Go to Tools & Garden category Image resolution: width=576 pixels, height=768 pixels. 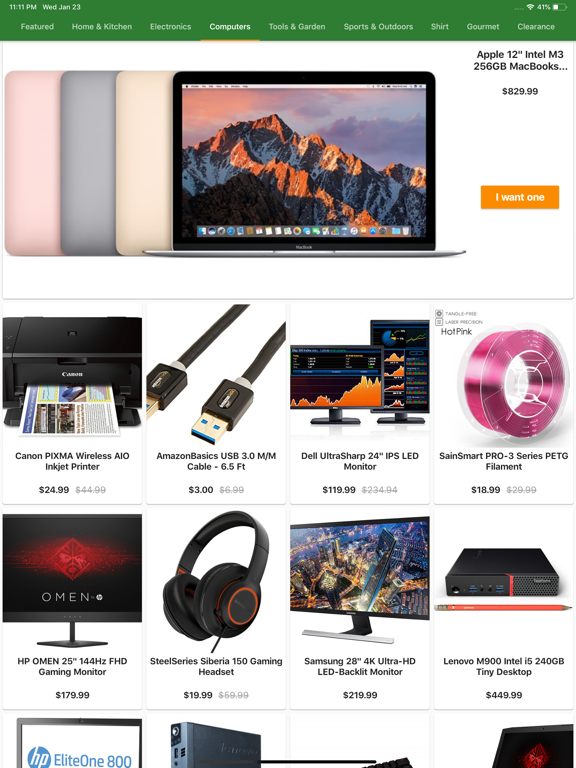[x=297, y=26]
